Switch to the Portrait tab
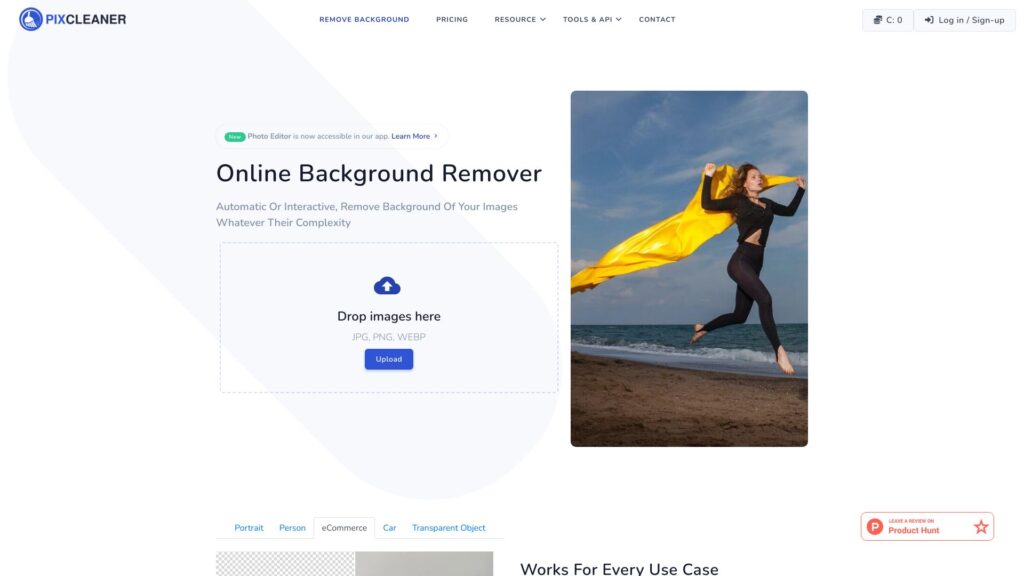 pos(249,528)
